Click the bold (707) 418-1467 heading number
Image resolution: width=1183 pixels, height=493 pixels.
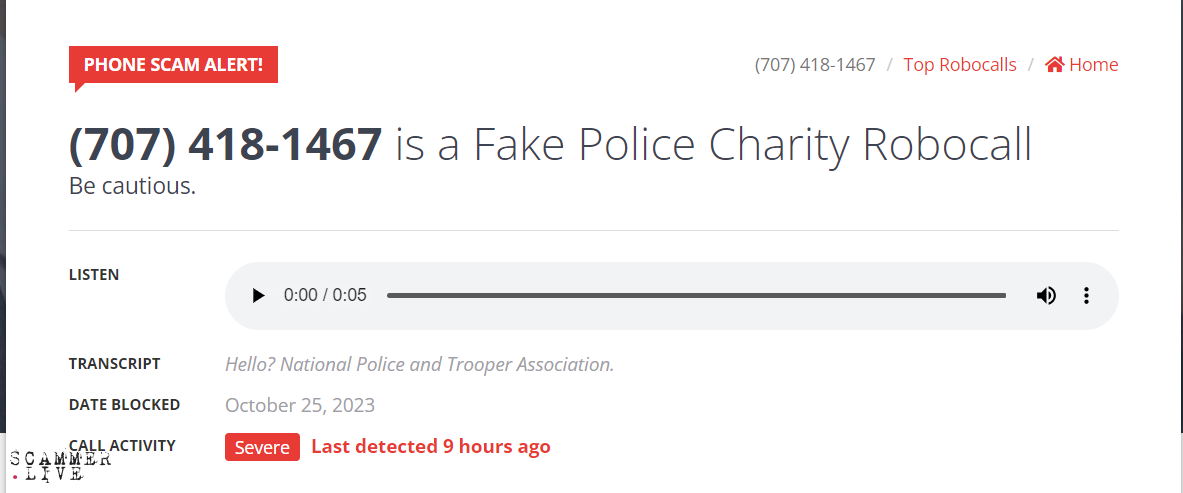point(225,146)
